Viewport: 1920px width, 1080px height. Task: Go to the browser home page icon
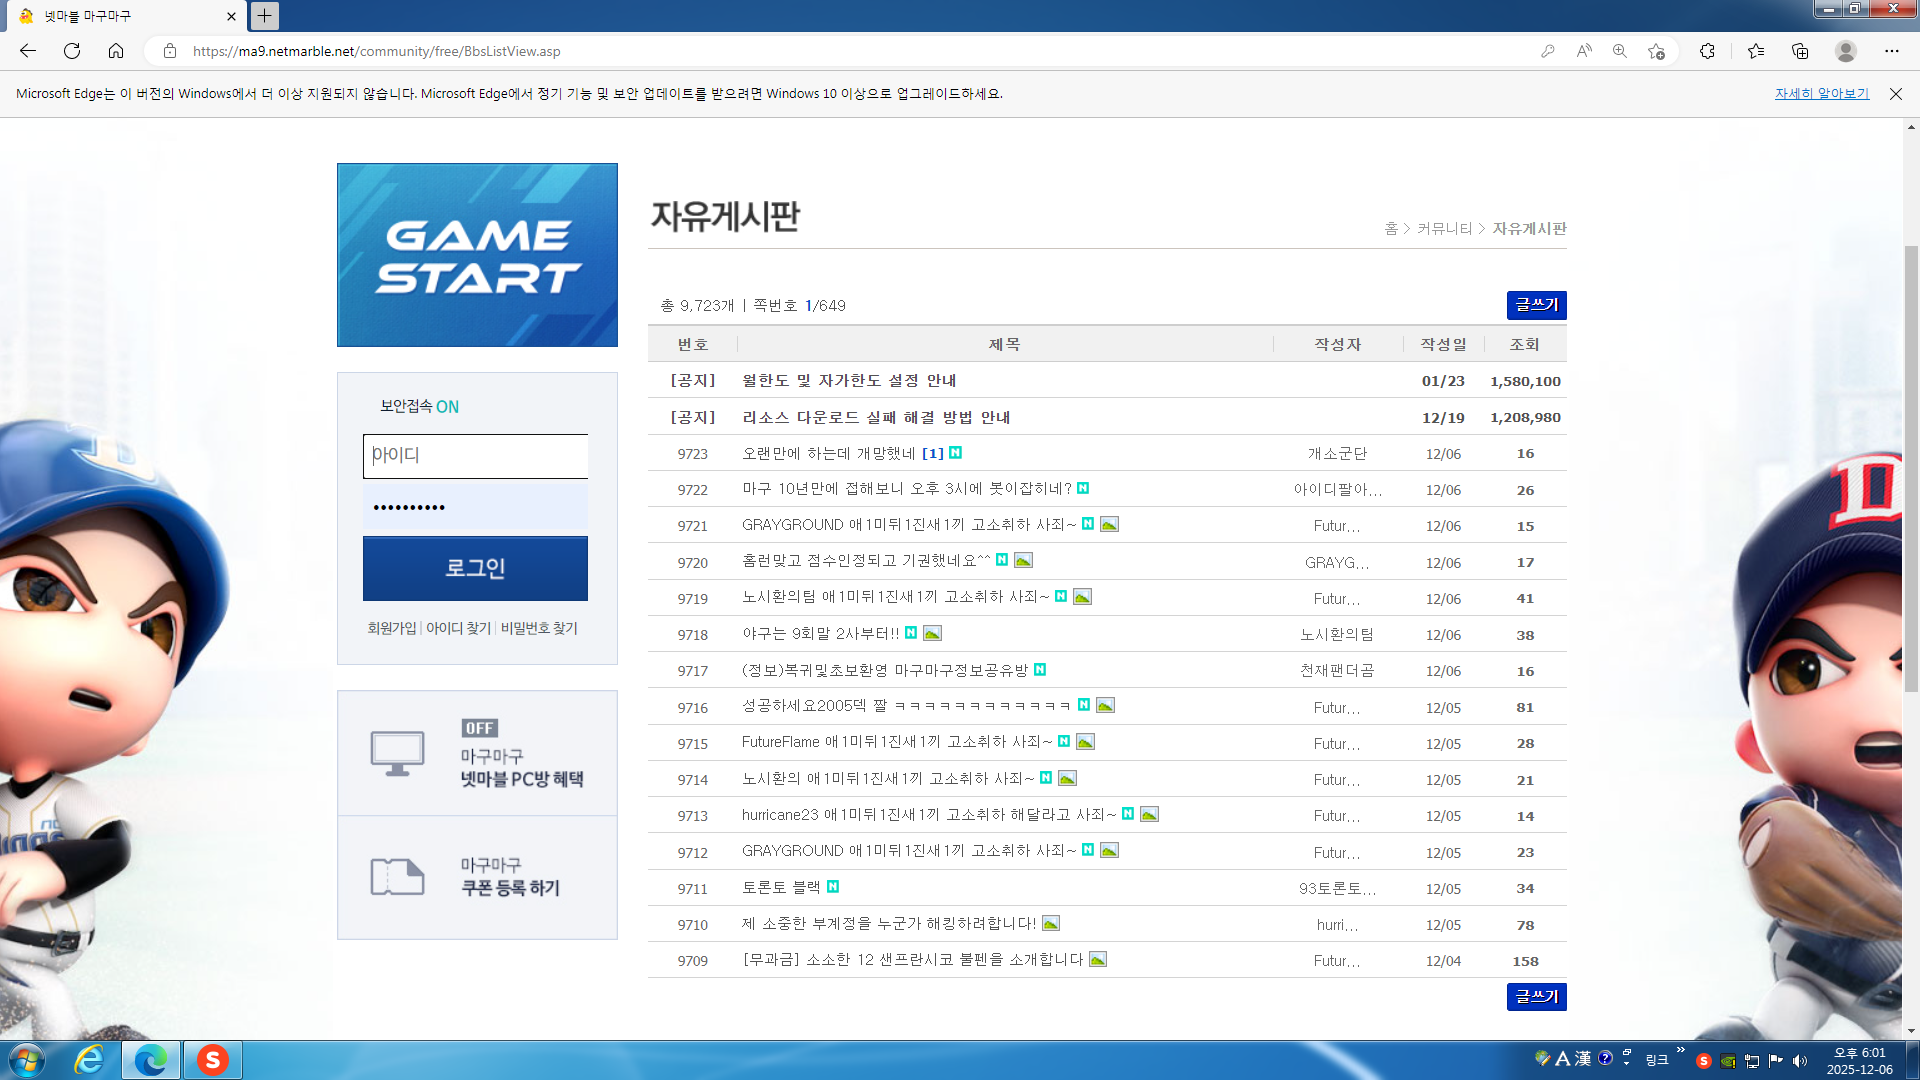(x=116, y=51)
